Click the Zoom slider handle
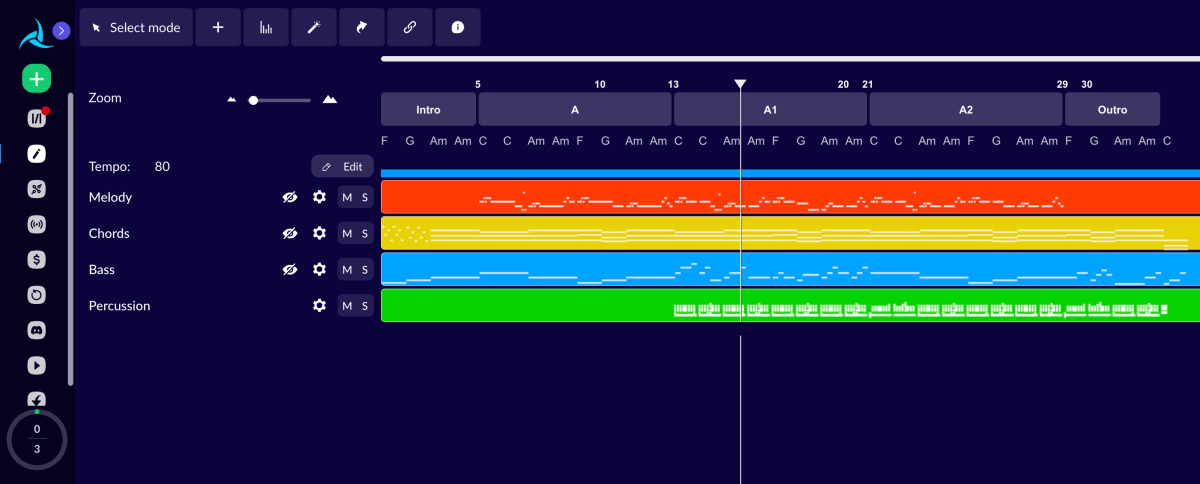 (254, 100)
